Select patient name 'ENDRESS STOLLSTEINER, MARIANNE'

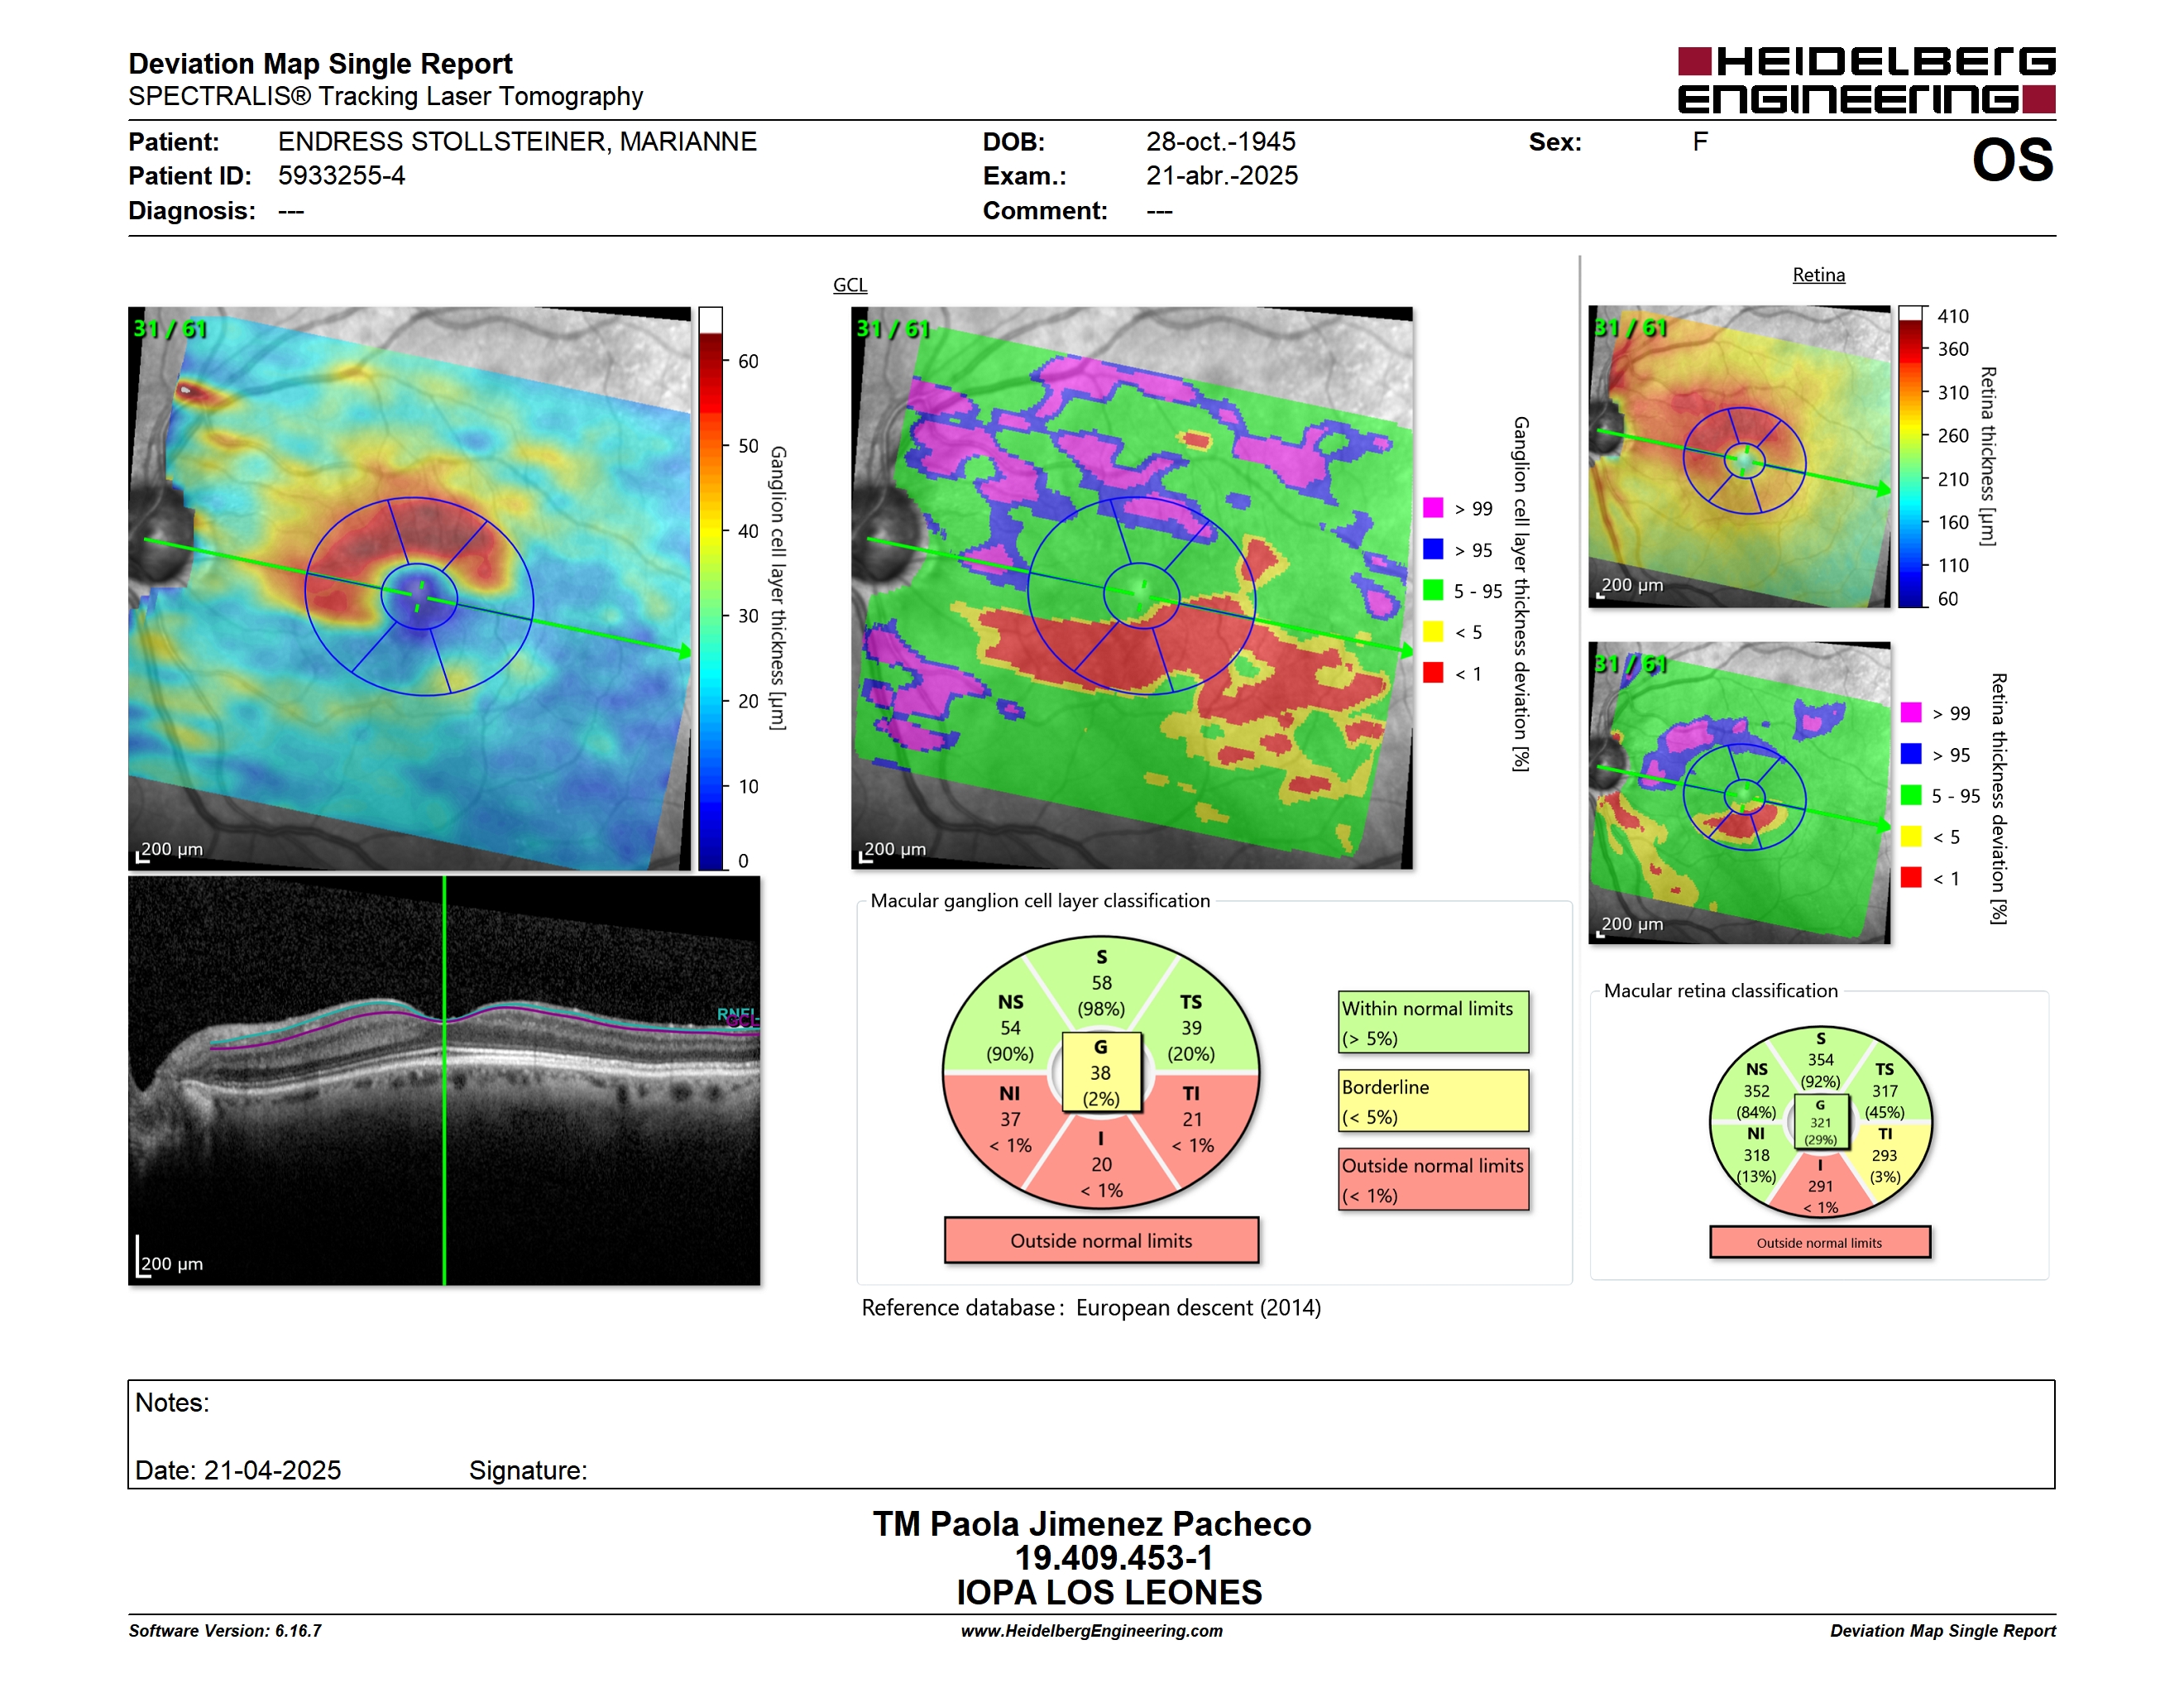pyautogui.click(x=517, y=142)
